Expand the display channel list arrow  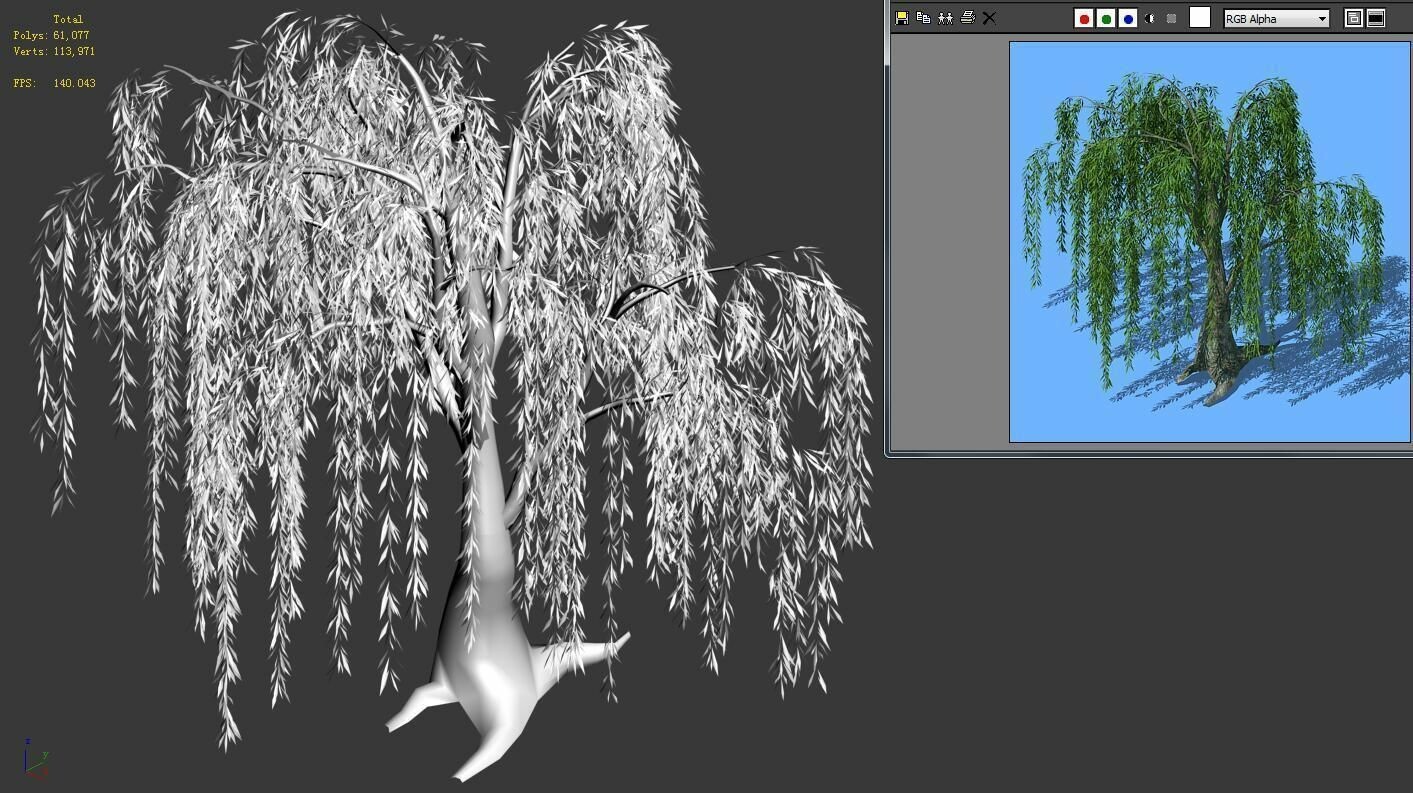[x=1322, y=17]
